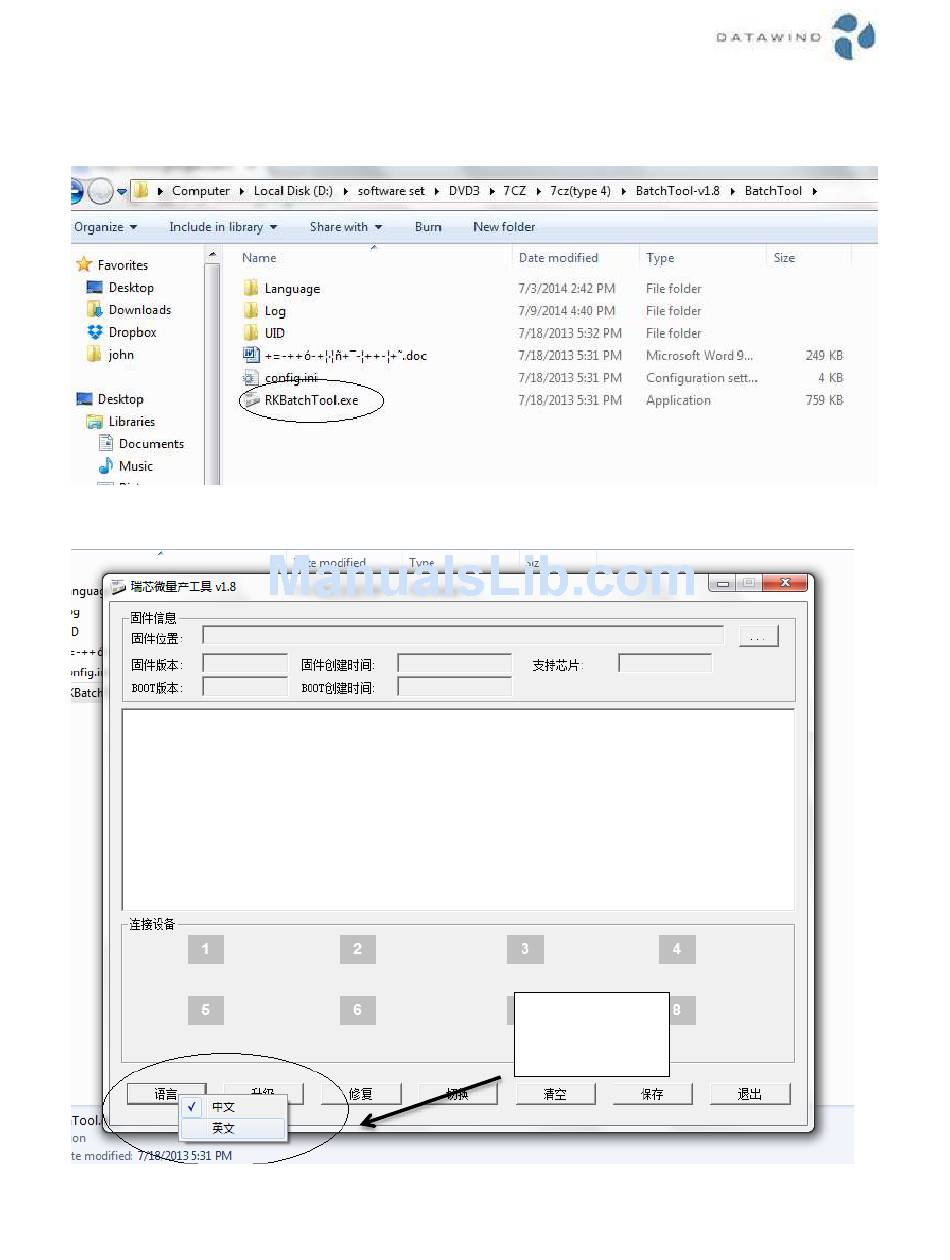Open Downloads in Favorites sidebar
Image resolution: width=950 pixels, height=1260 pixels.
(x=139, y=310)
